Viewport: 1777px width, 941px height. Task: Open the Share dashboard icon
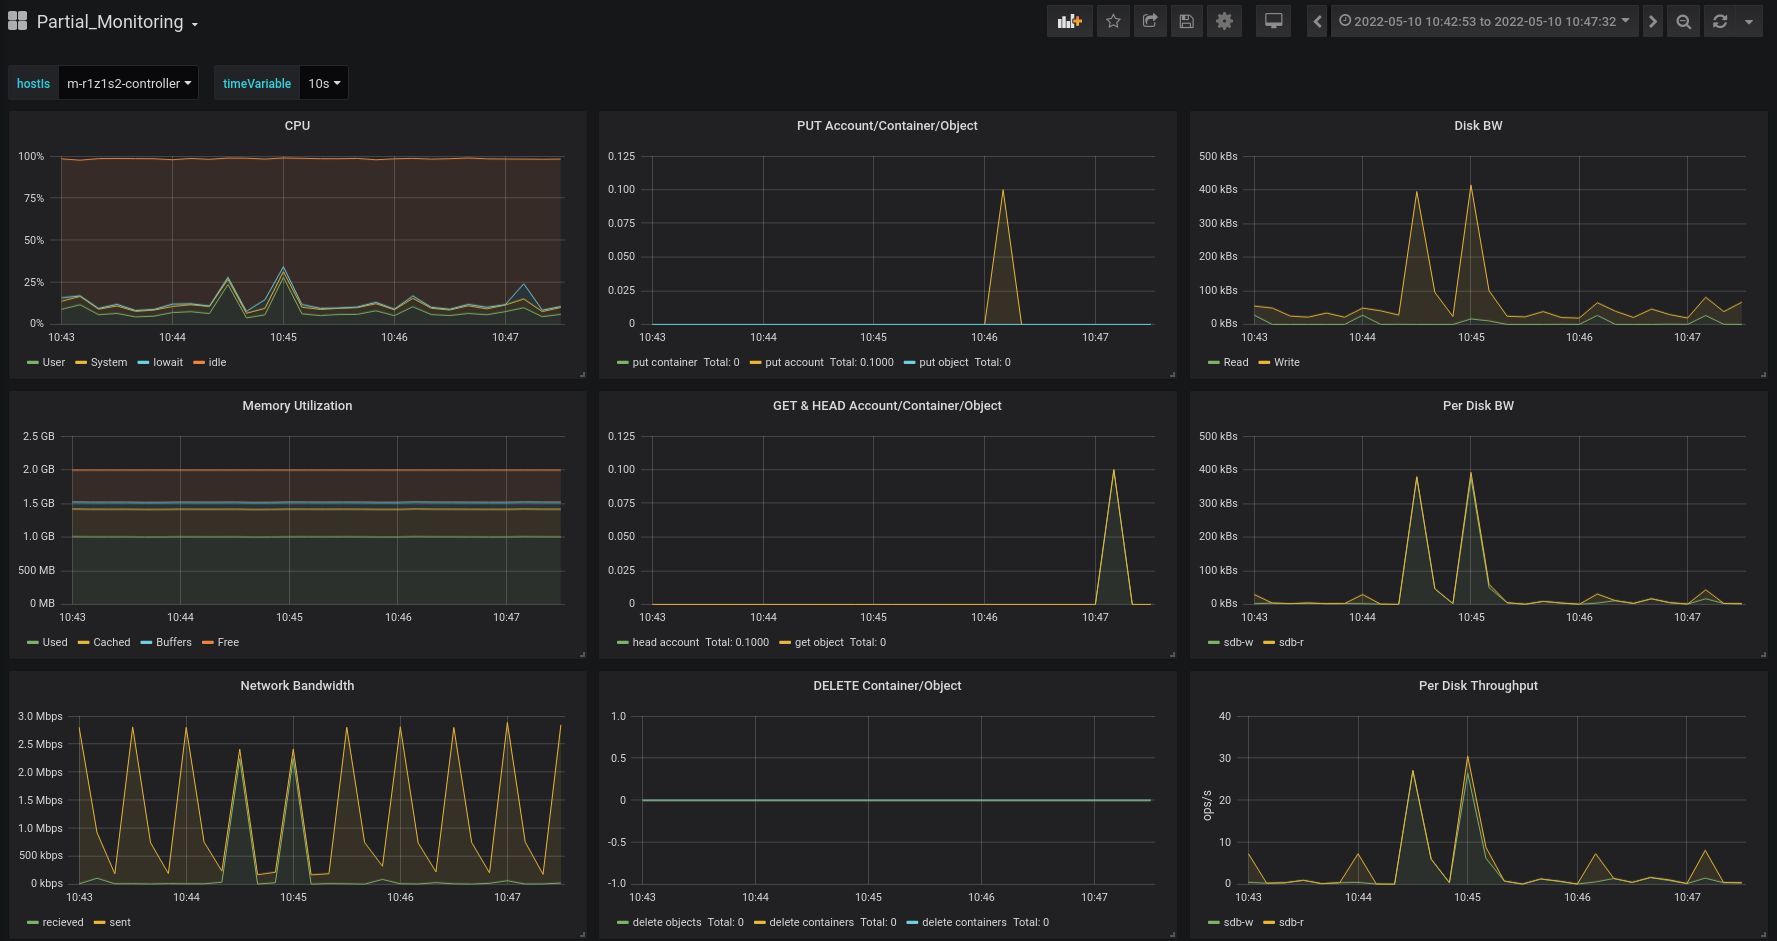[x=1150, y=21]
